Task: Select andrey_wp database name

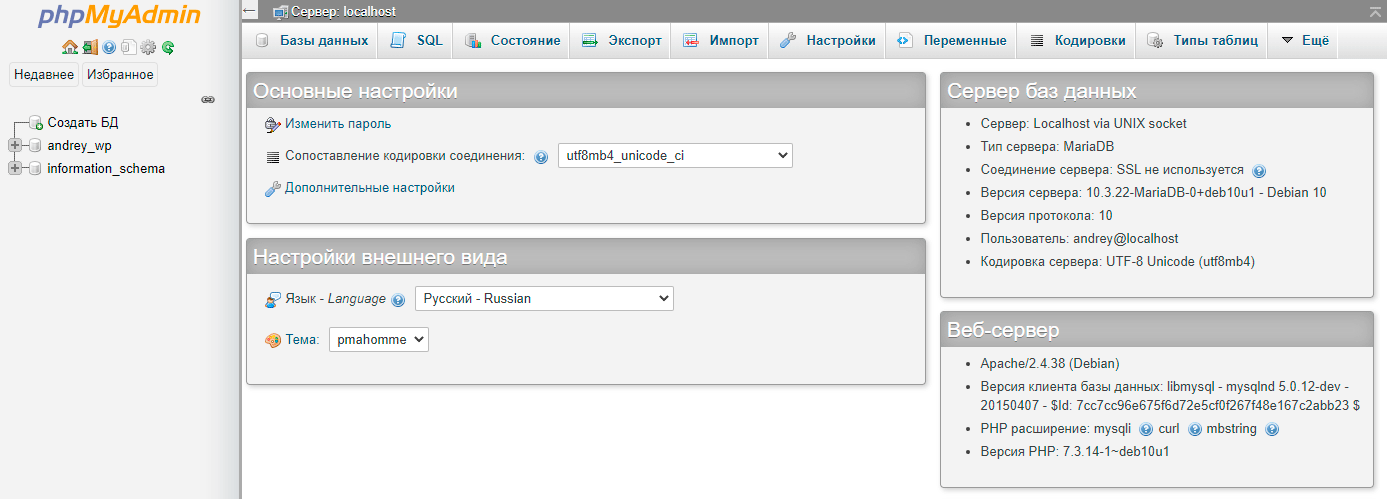Action: coord(80,146)
